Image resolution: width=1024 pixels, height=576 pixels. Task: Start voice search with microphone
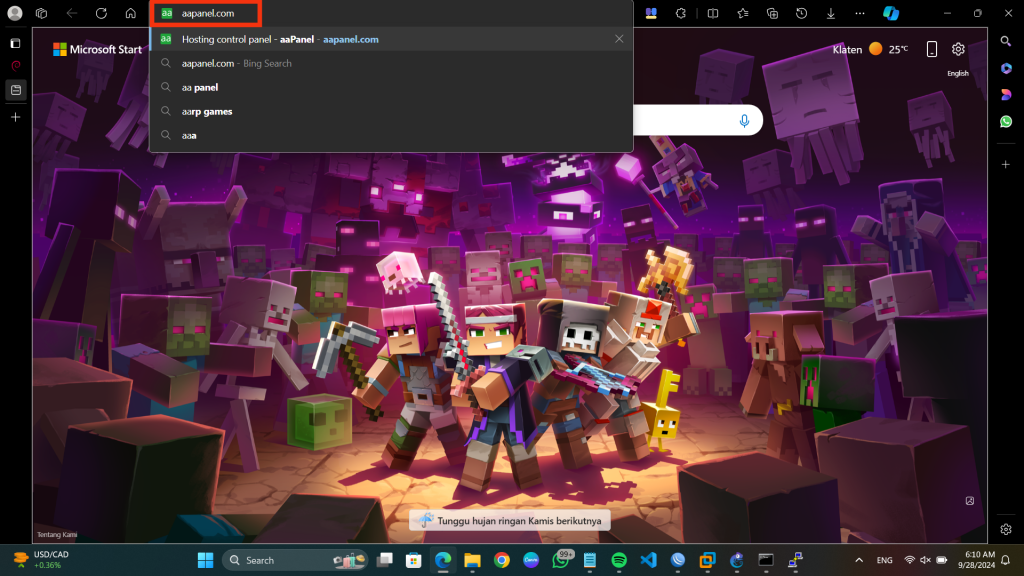[x=744, y=120]
